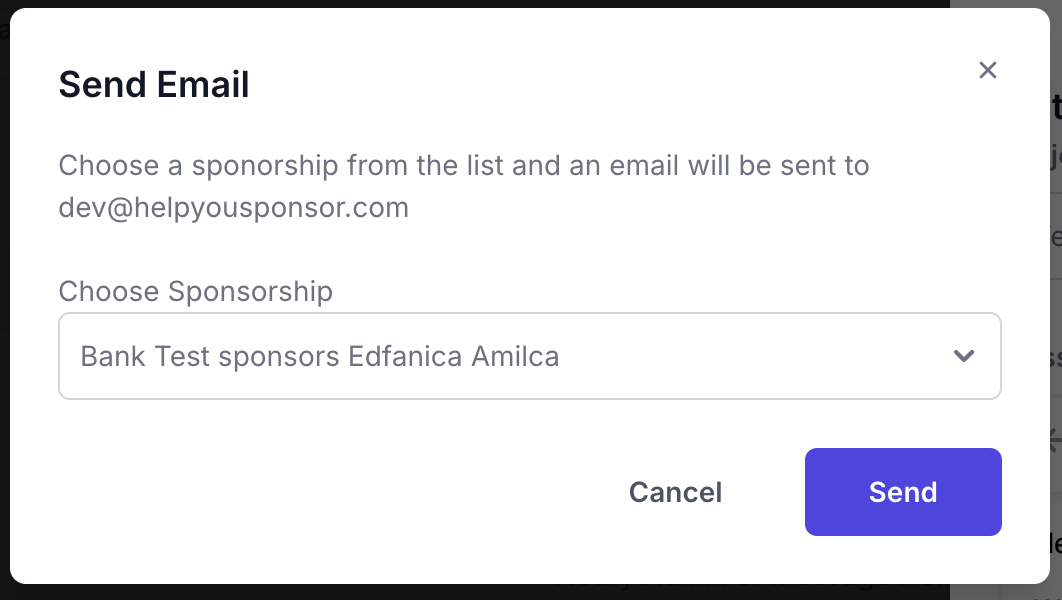Click 'Amilca' in the selected sponsorship value
Viewport: 1062px width, 600px height.
515,356
